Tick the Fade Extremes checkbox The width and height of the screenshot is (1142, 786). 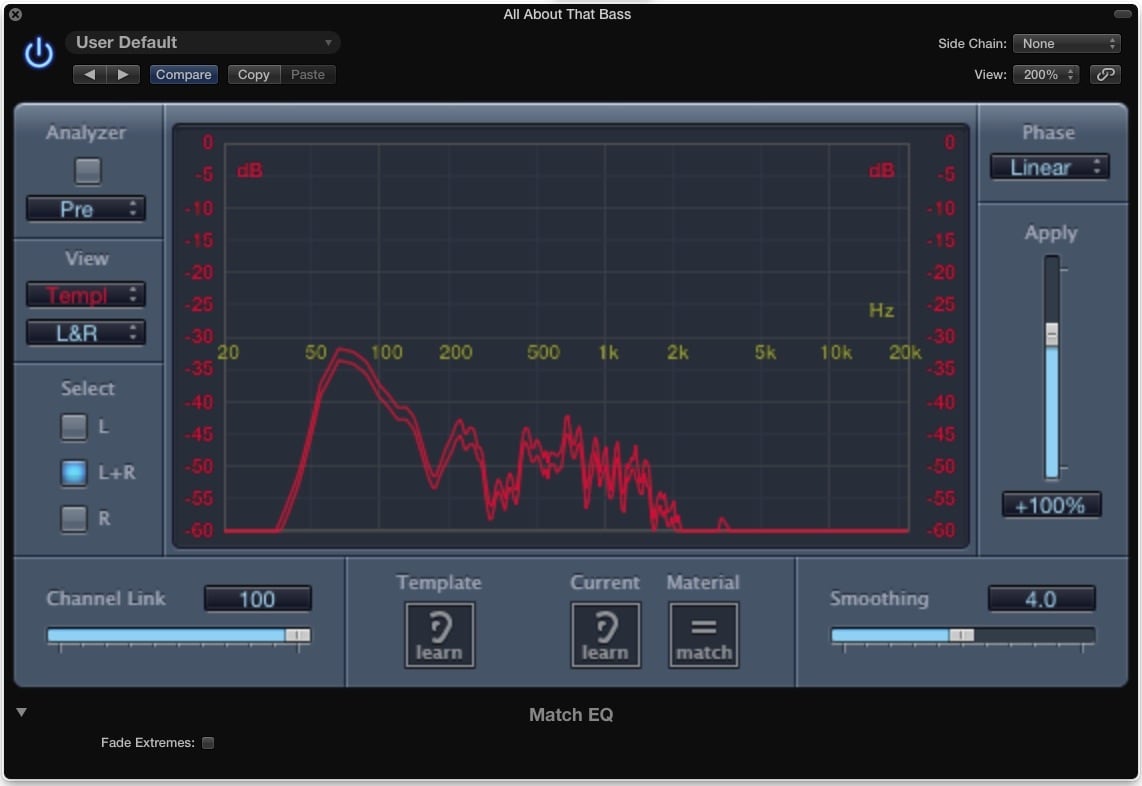point(208,743)
